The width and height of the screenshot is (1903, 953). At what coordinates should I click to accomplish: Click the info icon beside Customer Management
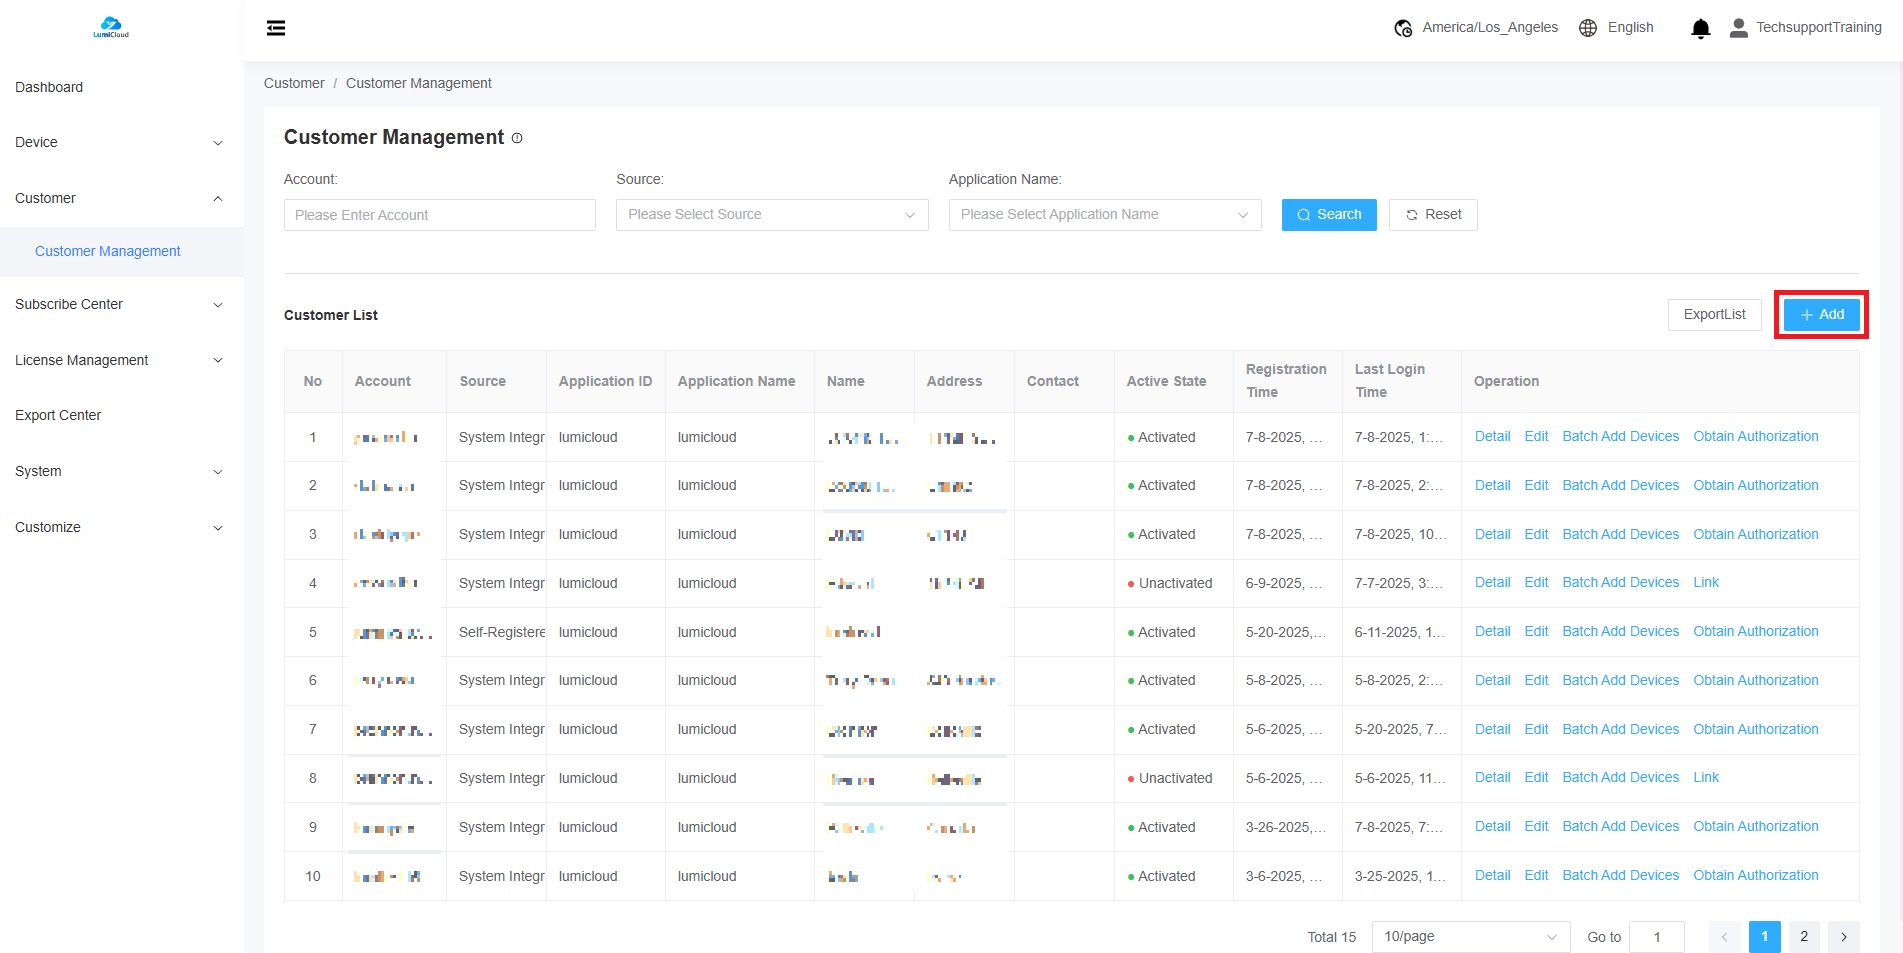pos(517,138)
